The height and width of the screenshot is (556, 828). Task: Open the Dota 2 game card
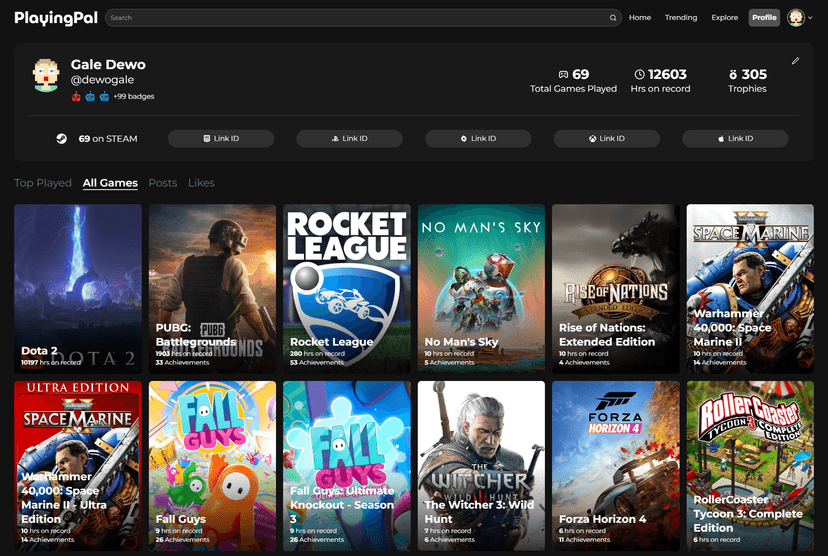(78, 289)
